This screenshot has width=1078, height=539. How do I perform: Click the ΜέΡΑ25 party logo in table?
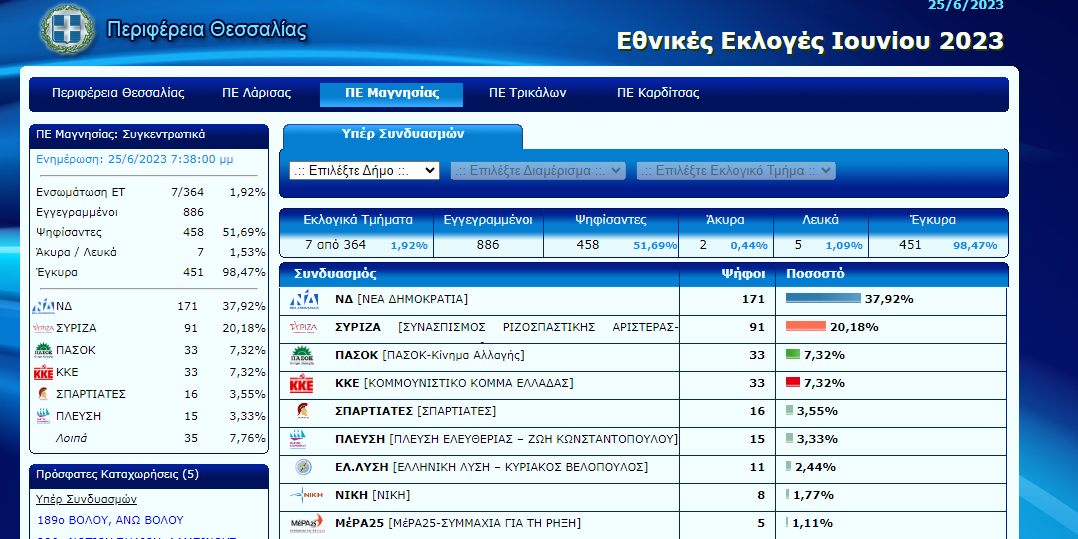304,523
